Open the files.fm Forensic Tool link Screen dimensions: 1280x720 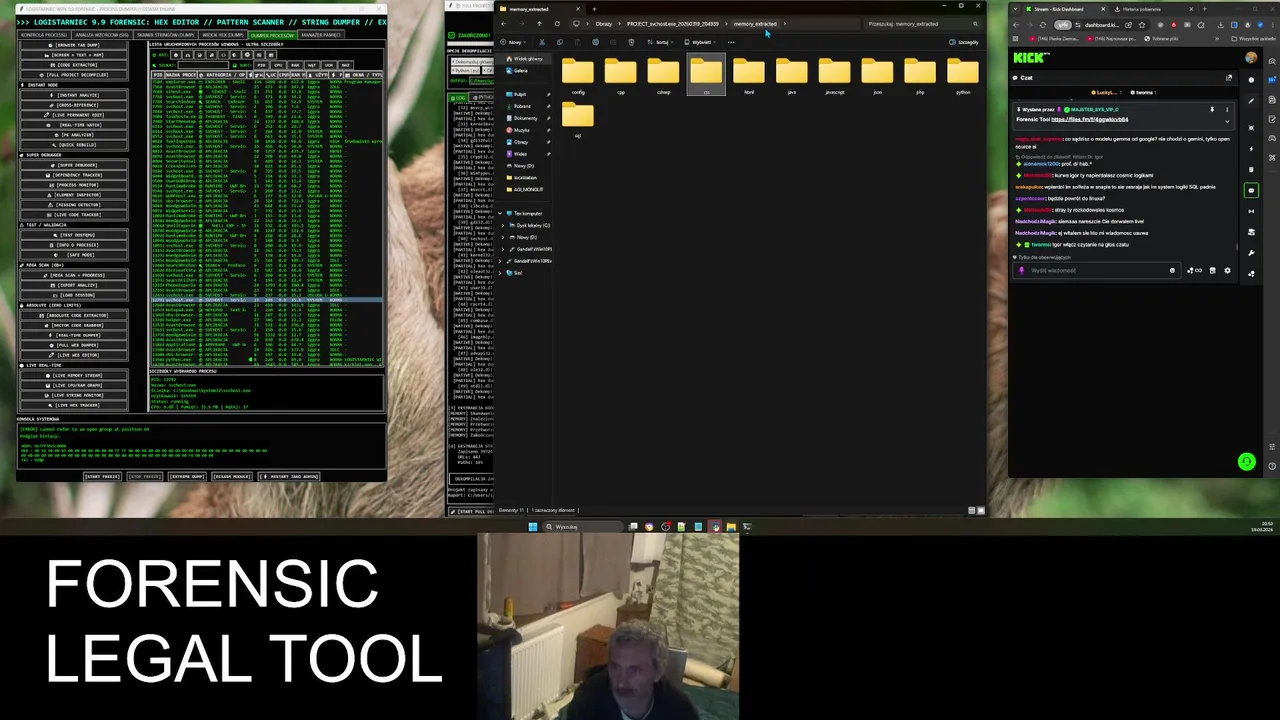click(1090, 119)
